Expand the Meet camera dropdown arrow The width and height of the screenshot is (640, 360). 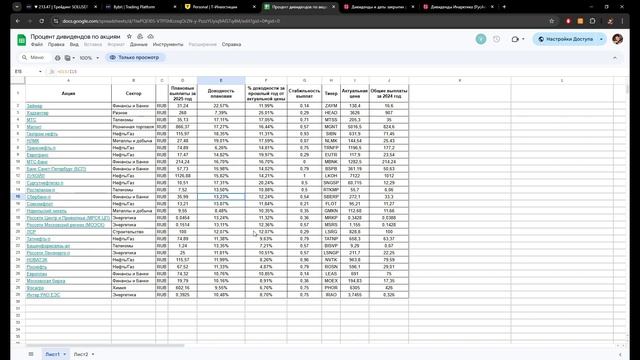point(523,39)
